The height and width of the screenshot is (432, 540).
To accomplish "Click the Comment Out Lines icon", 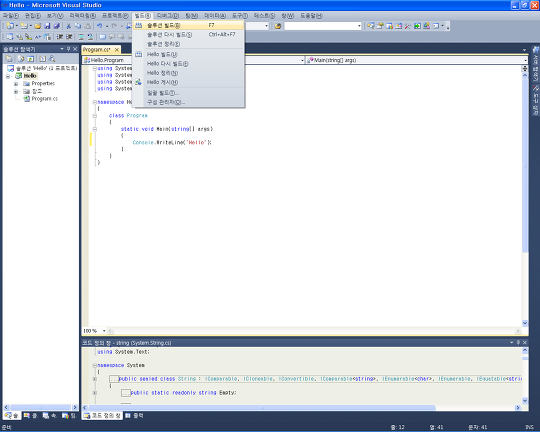I will point(81,37).
